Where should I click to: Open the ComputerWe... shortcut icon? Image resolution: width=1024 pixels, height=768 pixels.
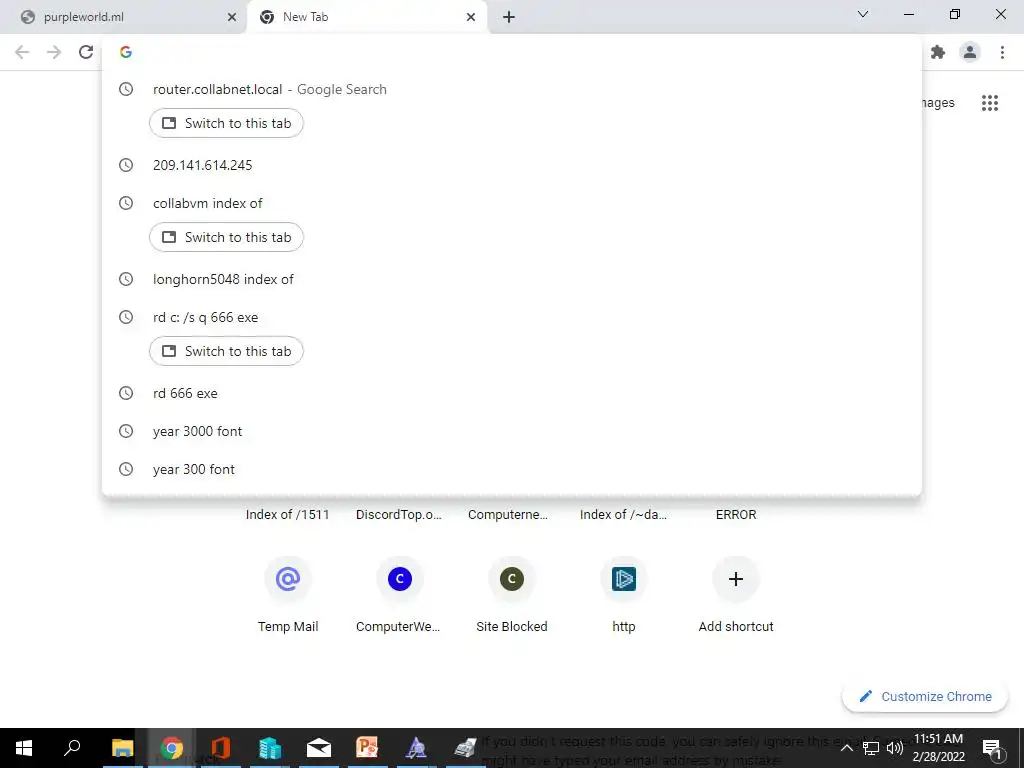400,579
